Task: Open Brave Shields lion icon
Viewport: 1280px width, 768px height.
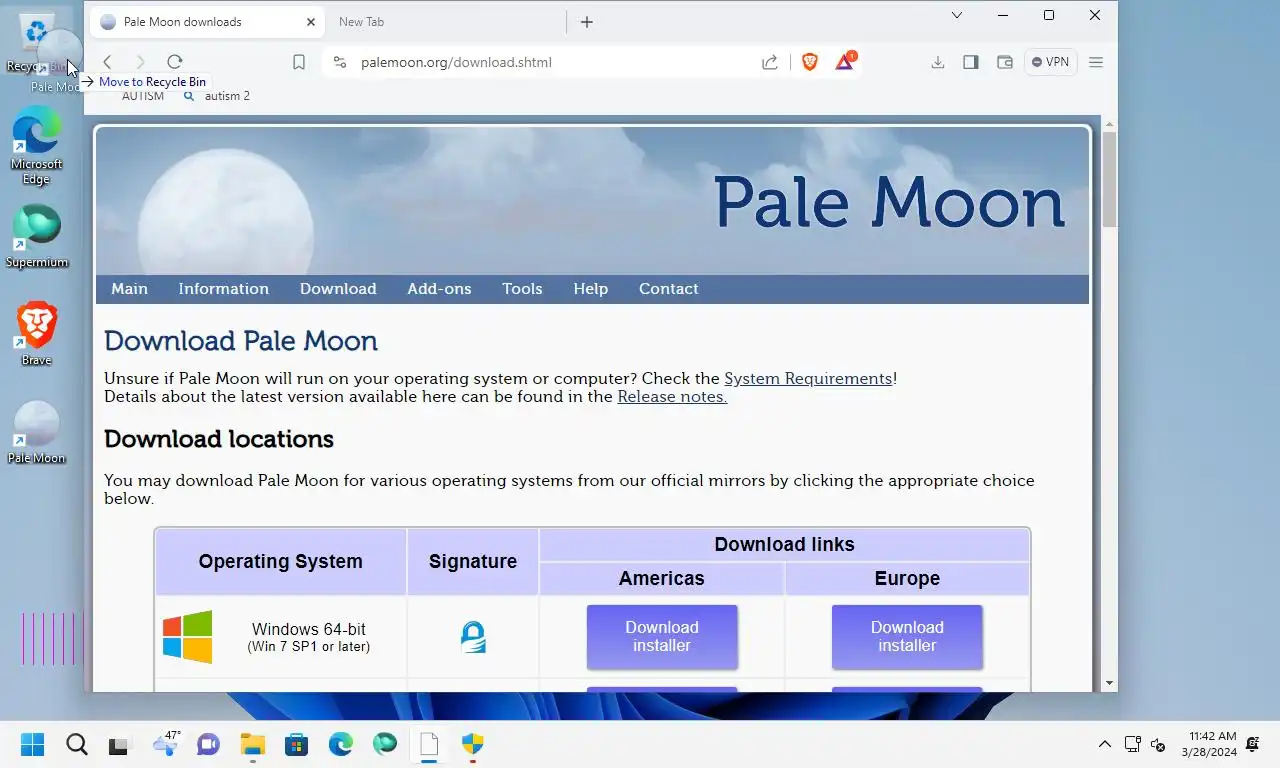Action: pyautogui.click(x=810, y=62)
